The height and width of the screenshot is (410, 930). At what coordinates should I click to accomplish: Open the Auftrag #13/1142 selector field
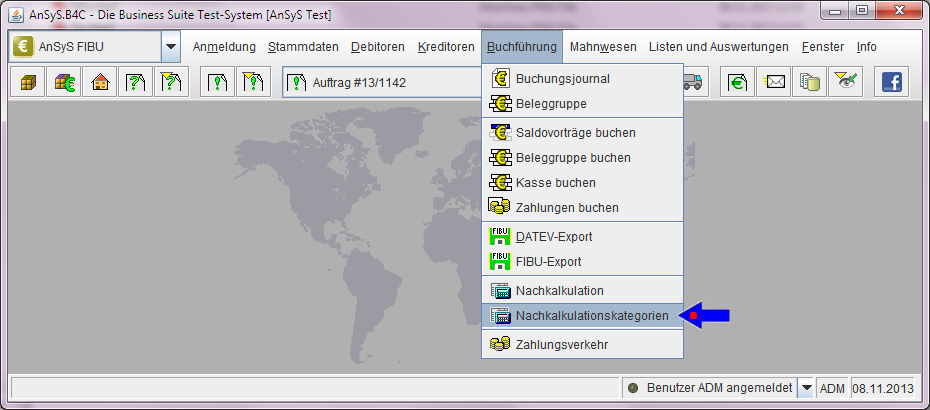(x=380, y=83)
